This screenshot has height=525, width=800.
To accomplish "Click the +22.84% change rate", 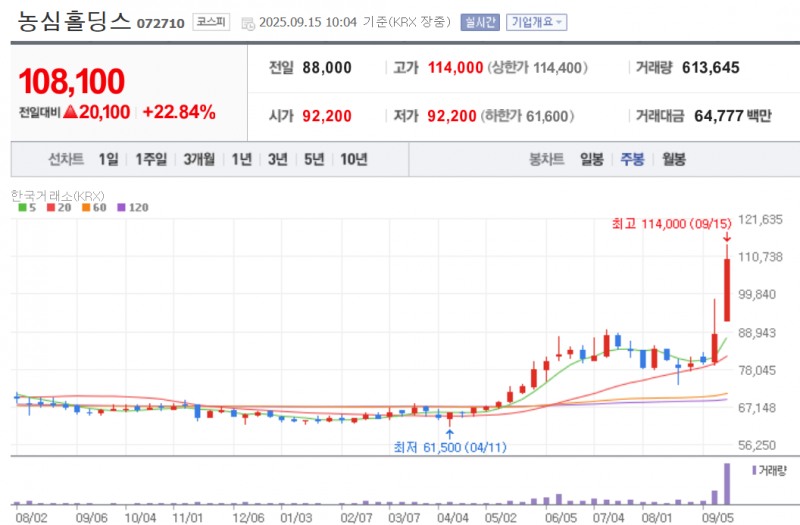I will coord(179,112).
